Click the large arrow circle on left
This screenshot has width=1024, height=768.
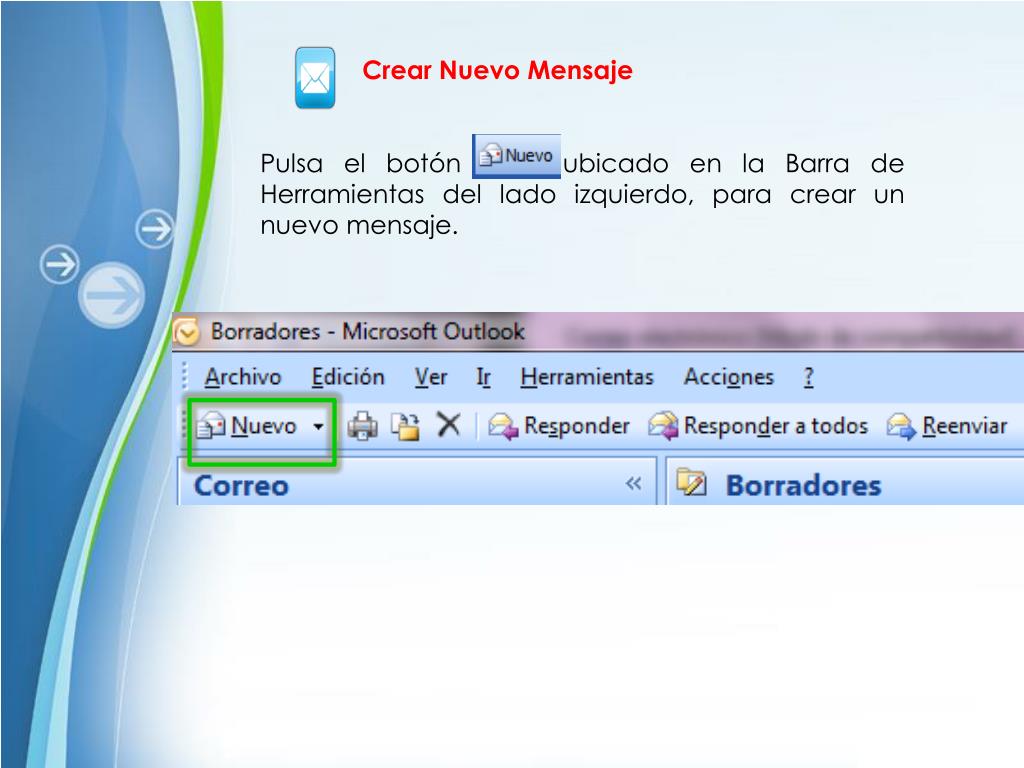click(x=112, y=295)
